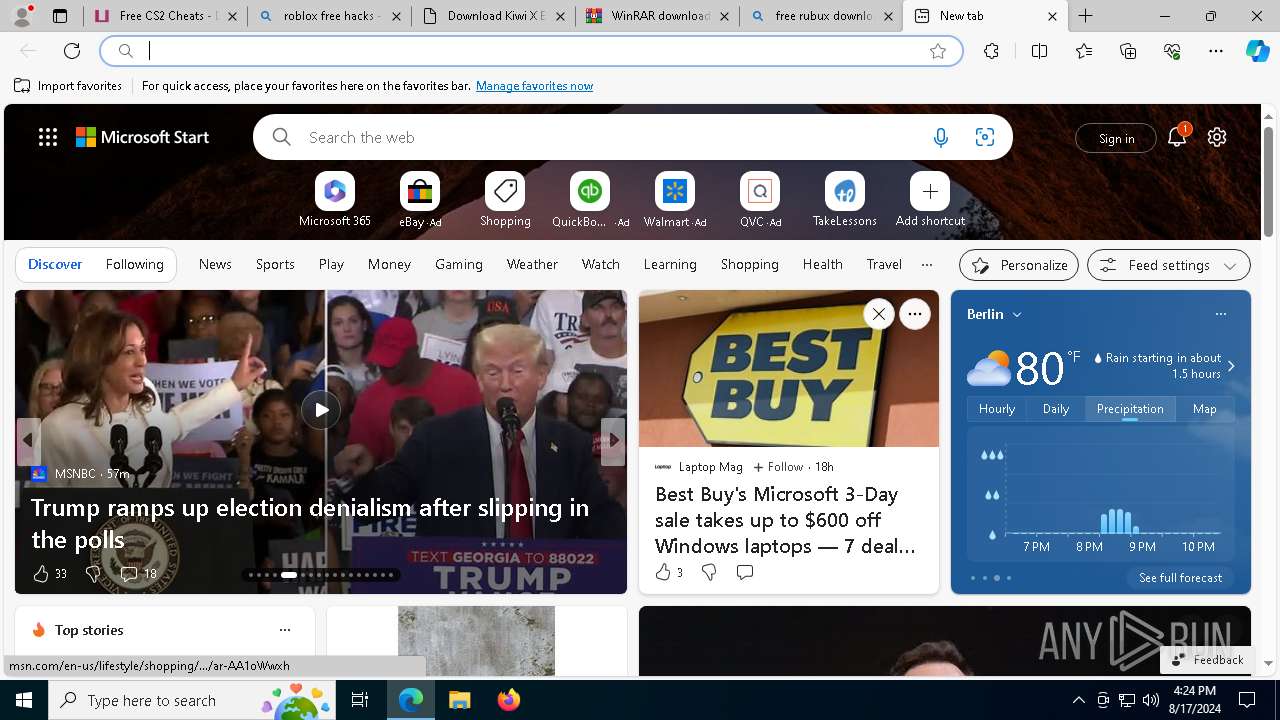Image resolution: width=1280 pixels, height=720 pixels.
Task: Open the Edge profile icon
Action: click(22, 16)
